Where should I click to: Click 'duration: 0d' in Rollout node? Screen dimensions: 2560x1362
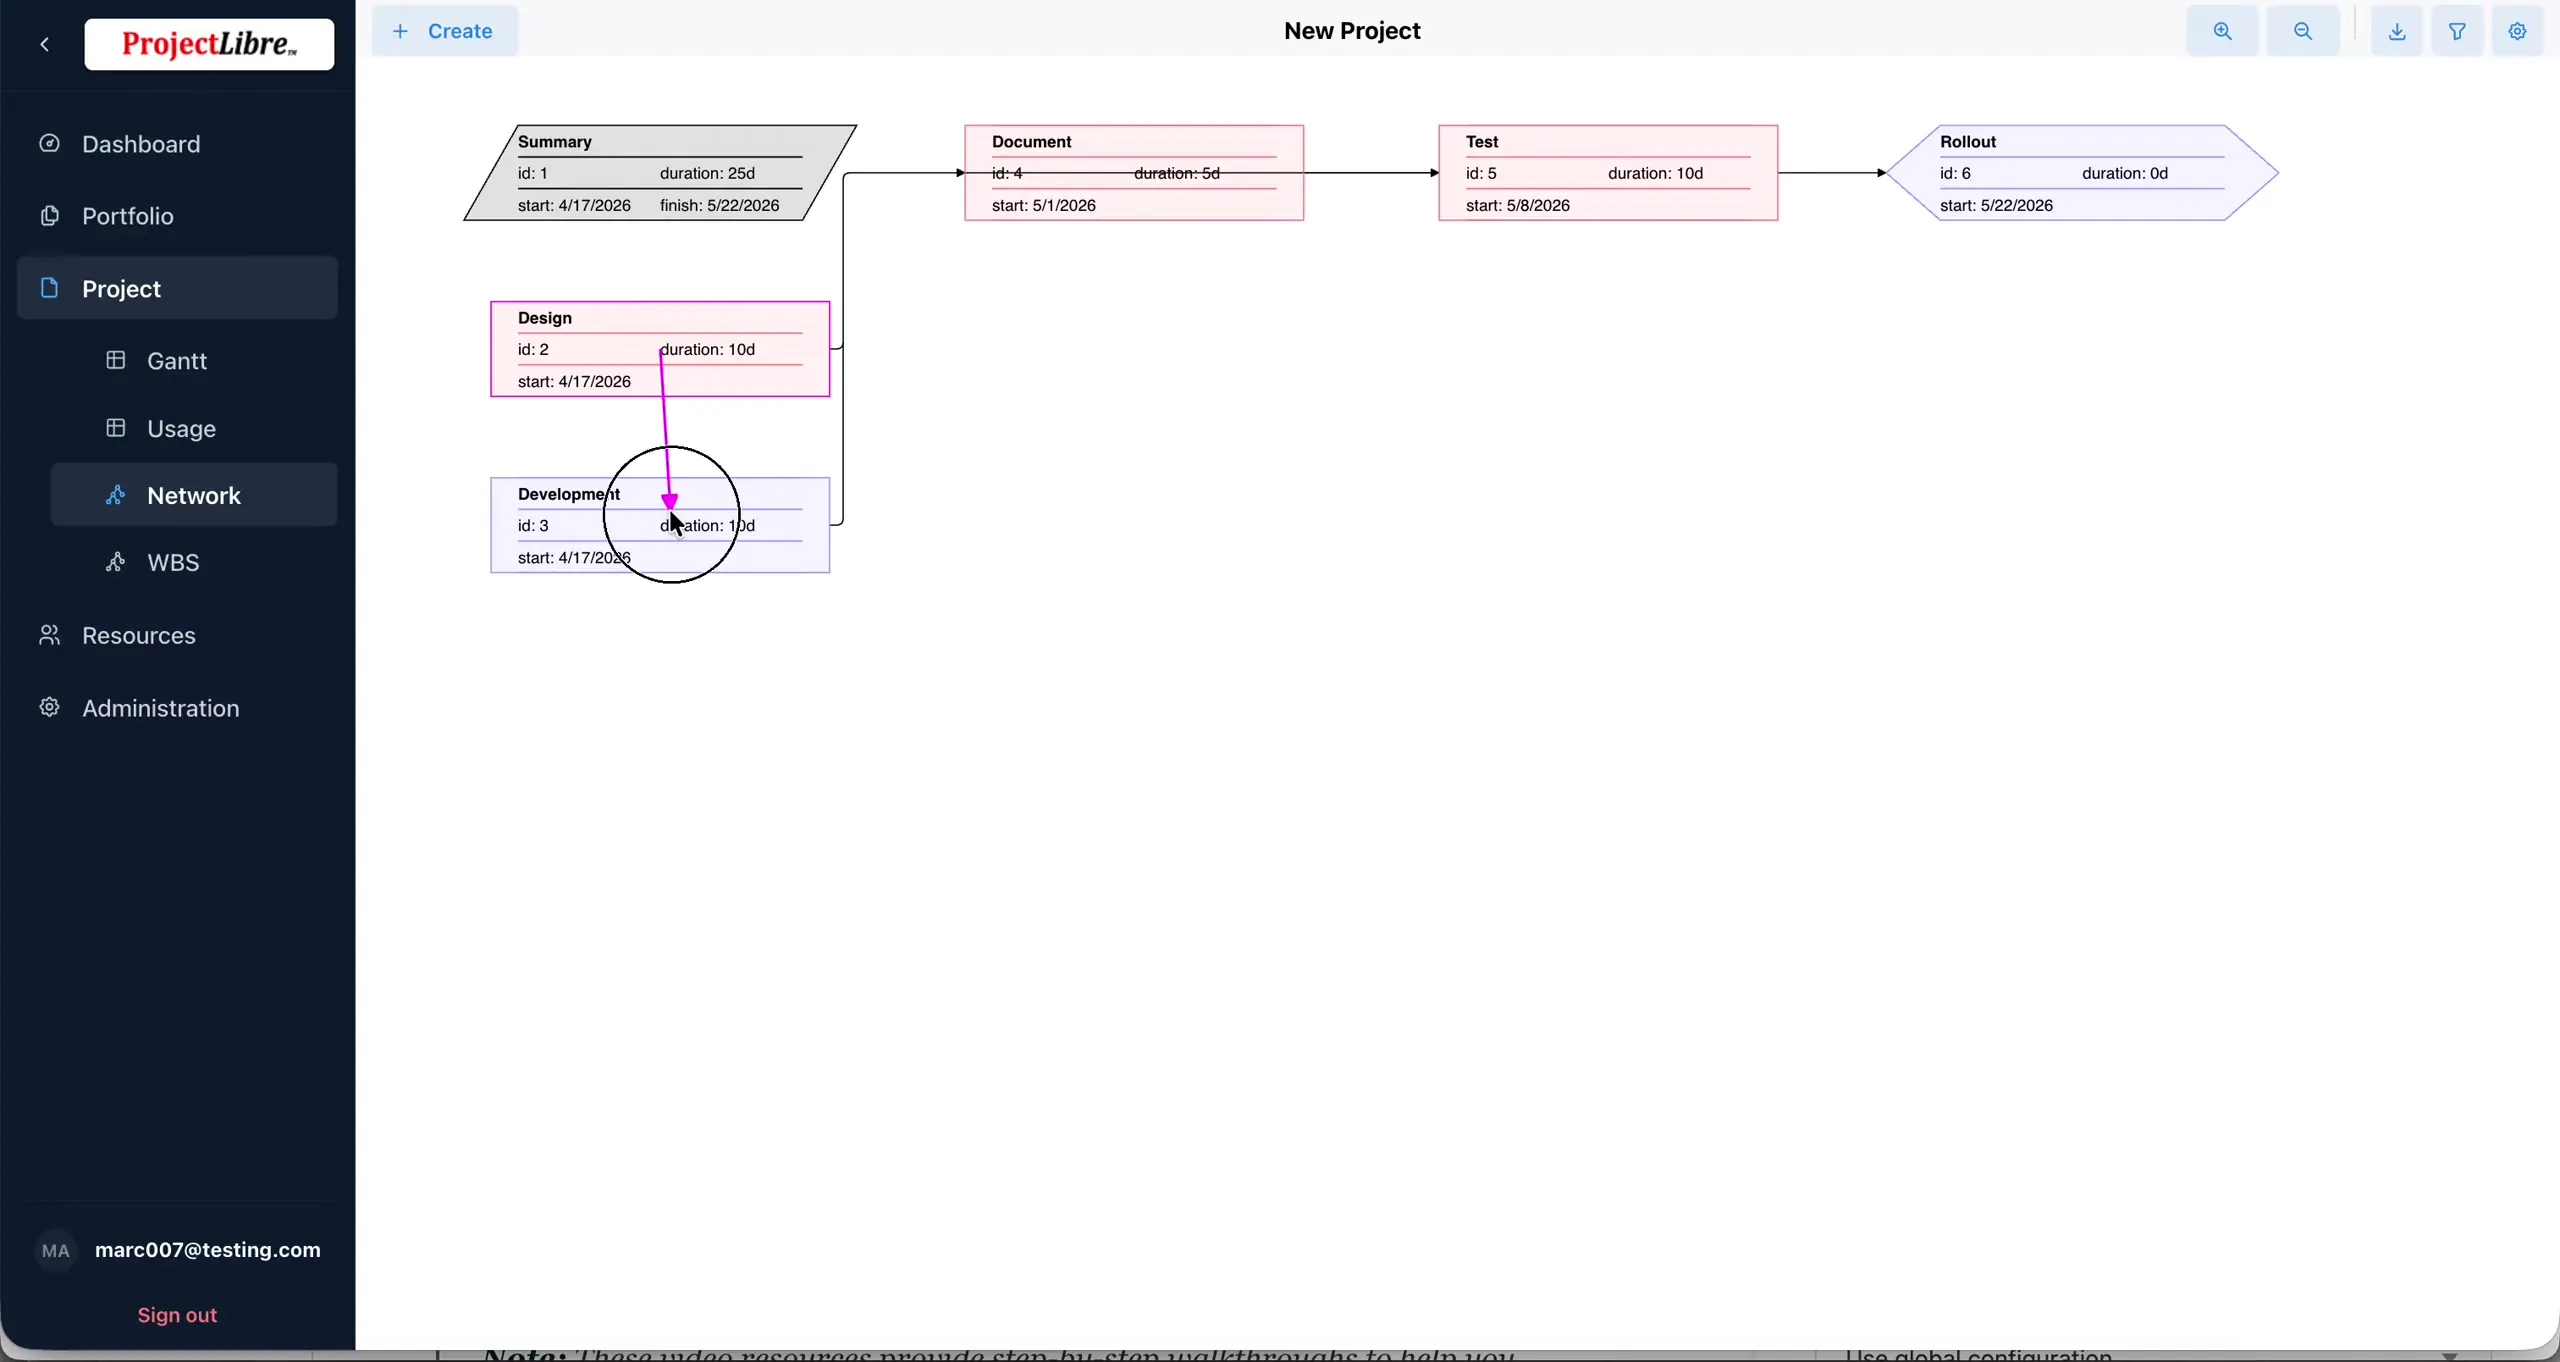pyautogui.click(x=2125, y=173)
